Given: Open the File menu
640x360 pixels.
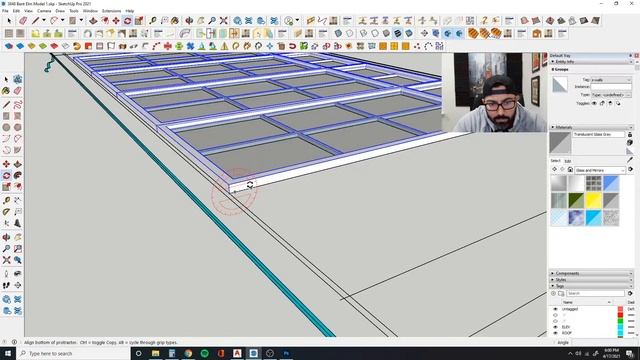Looking at the screenshot, I should 5,11.
